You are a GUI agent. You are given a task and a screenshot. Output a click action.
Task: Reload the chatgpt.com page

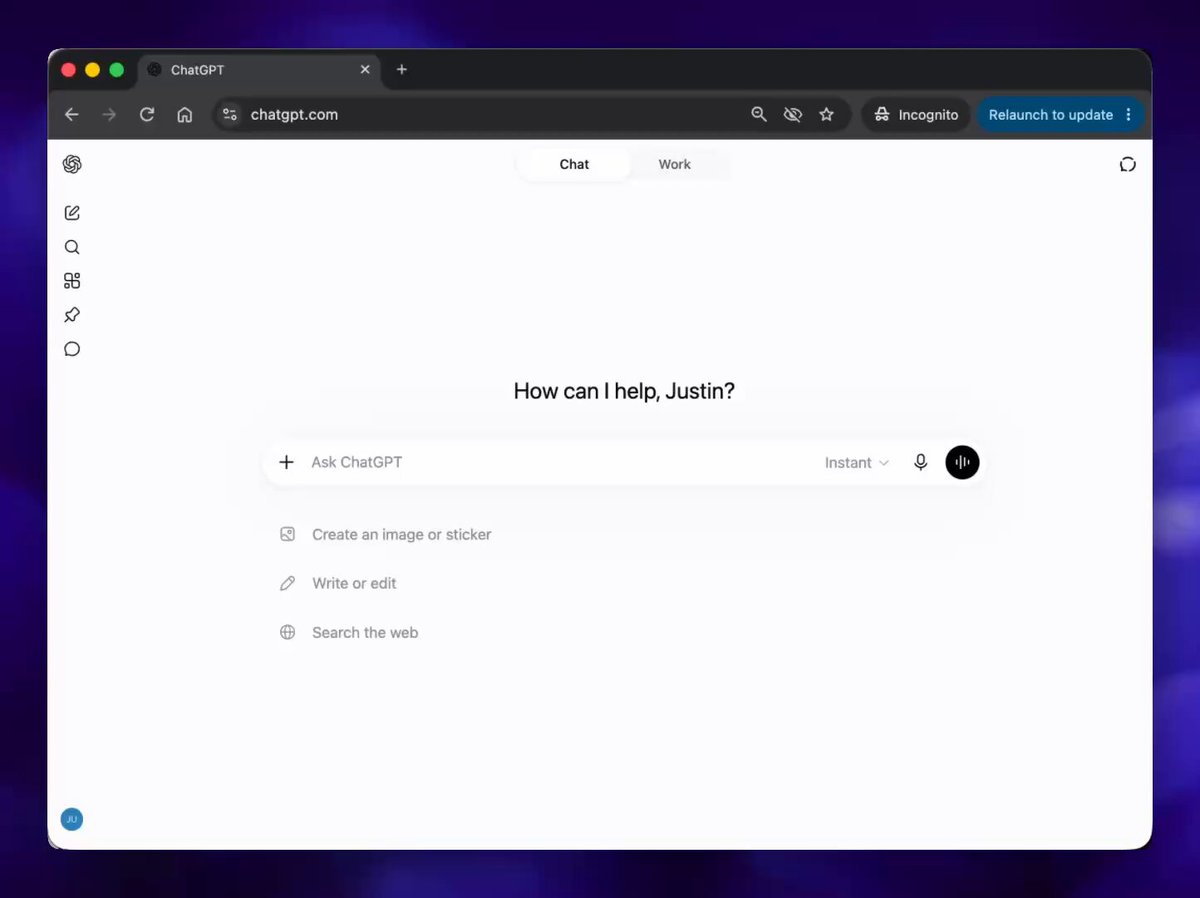(x=147, y=115)
